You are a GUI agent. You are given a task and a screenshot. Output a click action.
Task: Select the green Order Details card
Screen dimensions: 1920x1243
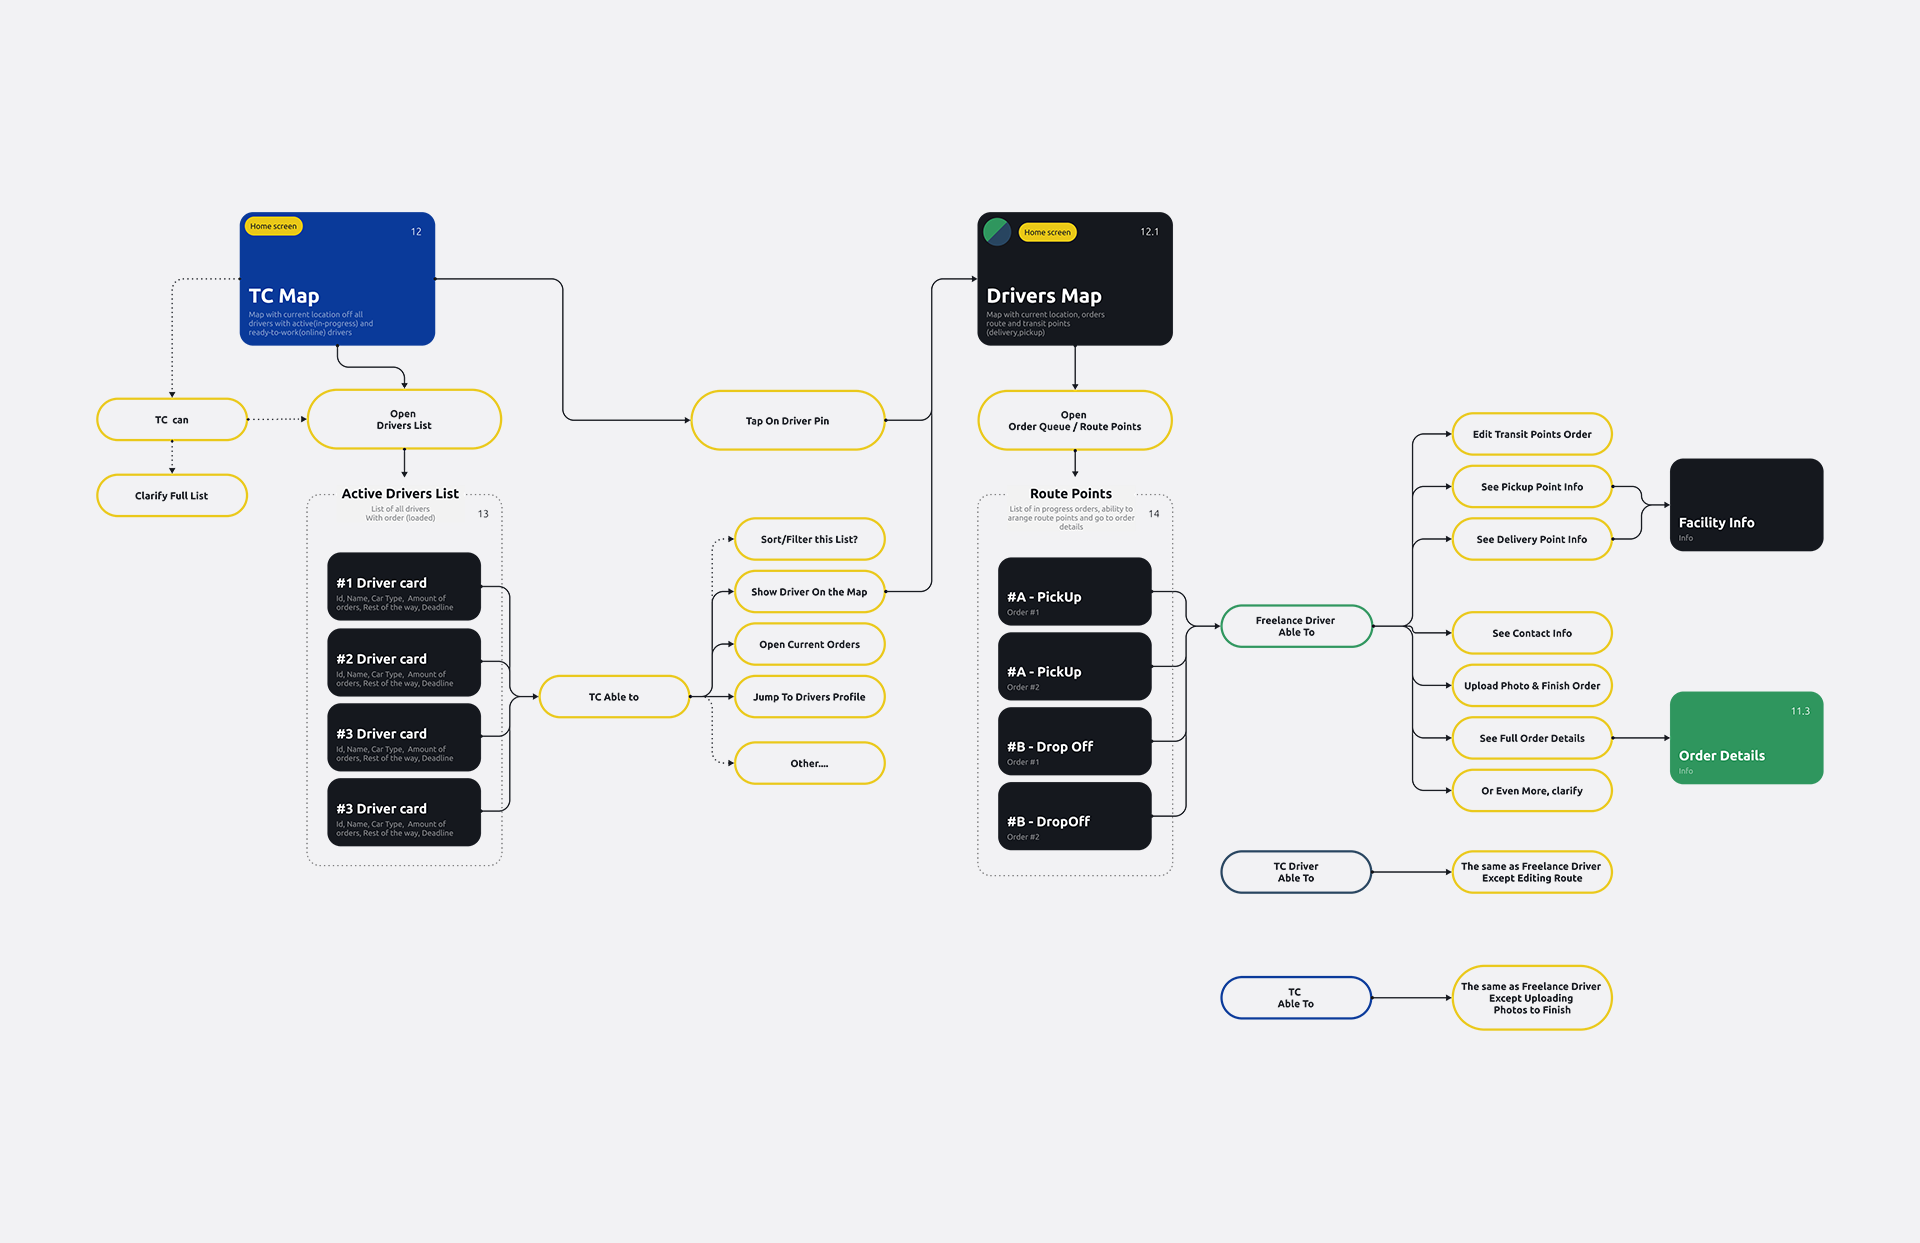coord(1746,738)
